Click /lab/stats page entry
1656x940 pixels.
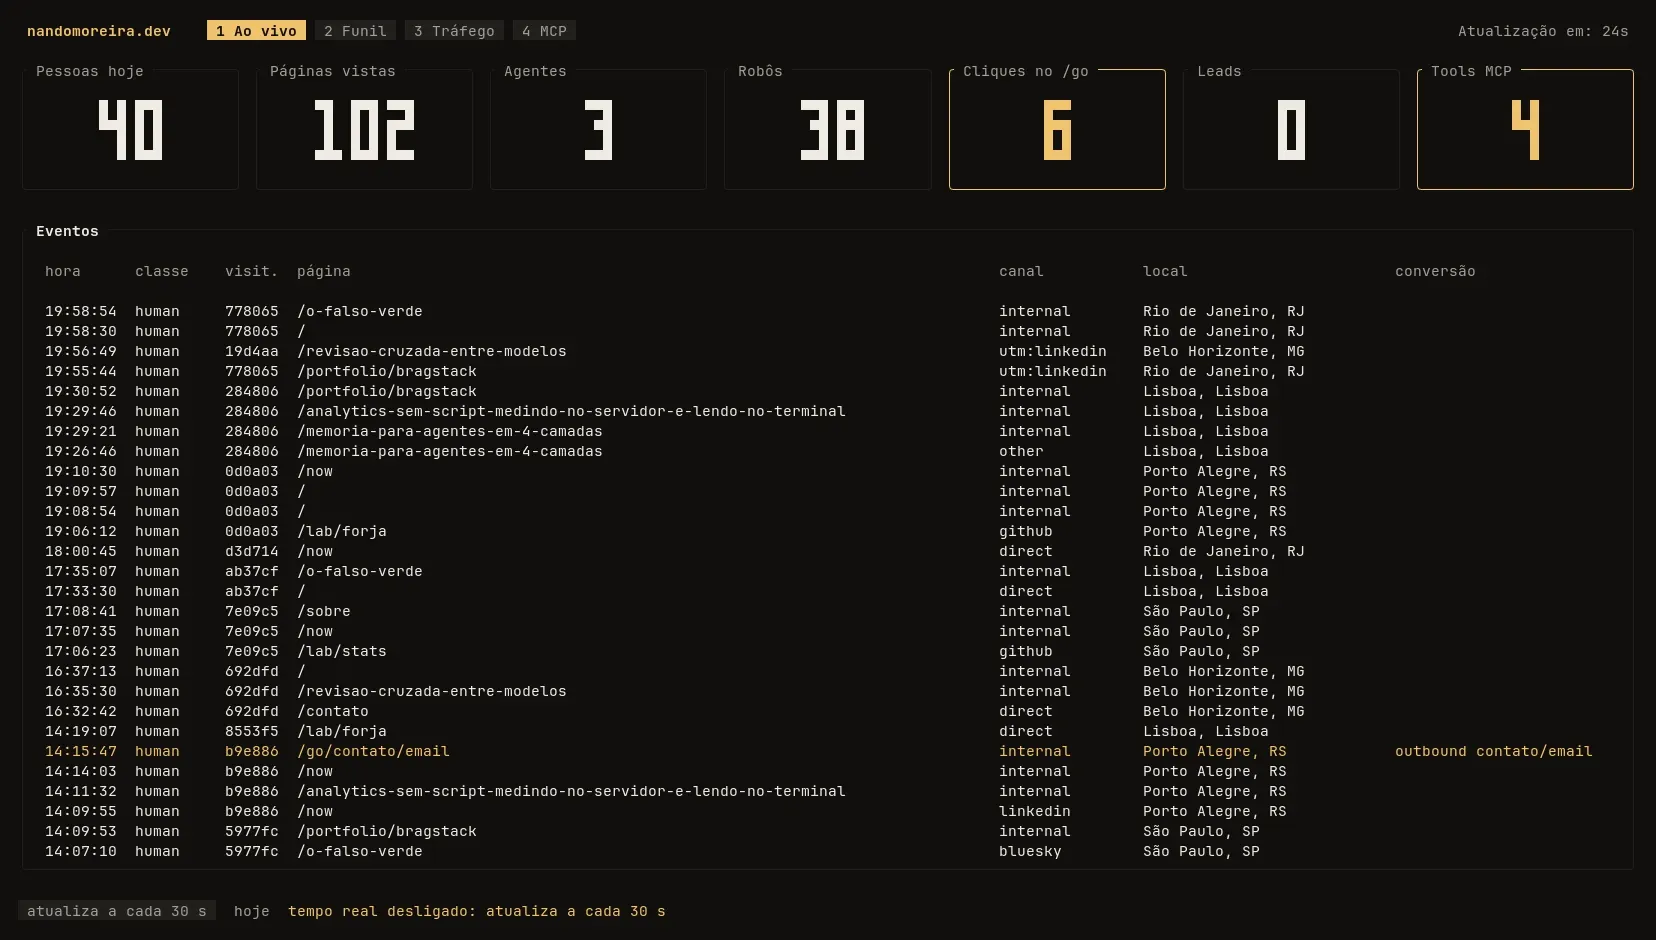tap(342, 651)
